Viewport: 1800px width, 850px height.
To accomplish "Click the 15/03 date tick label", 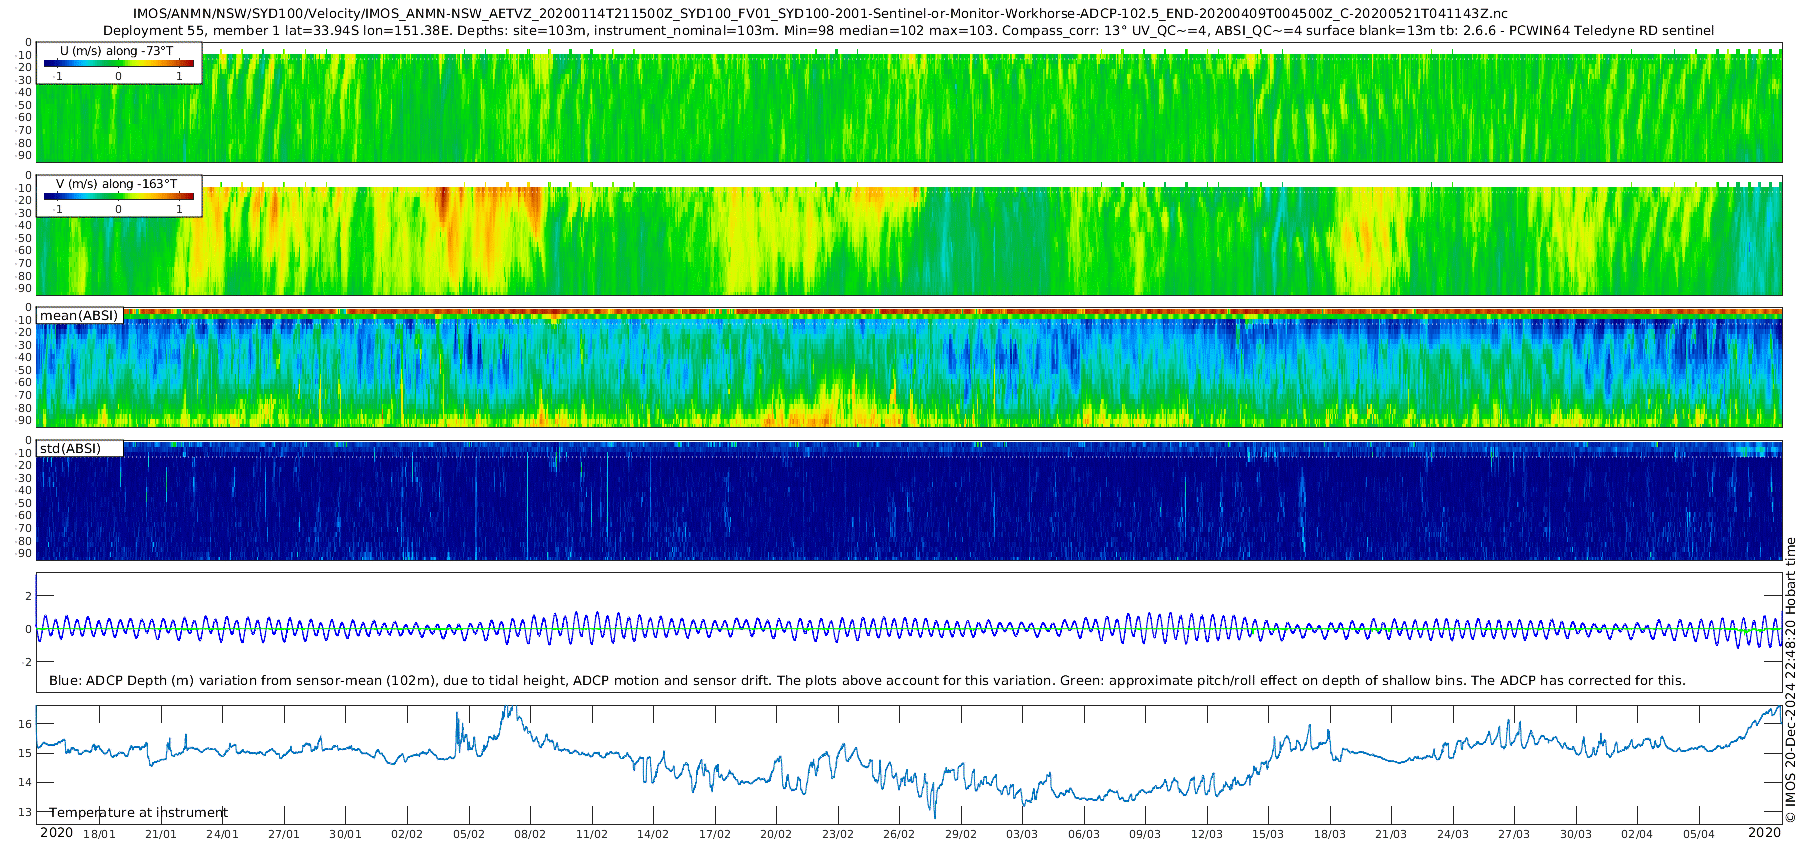I will click(1268, 834).
